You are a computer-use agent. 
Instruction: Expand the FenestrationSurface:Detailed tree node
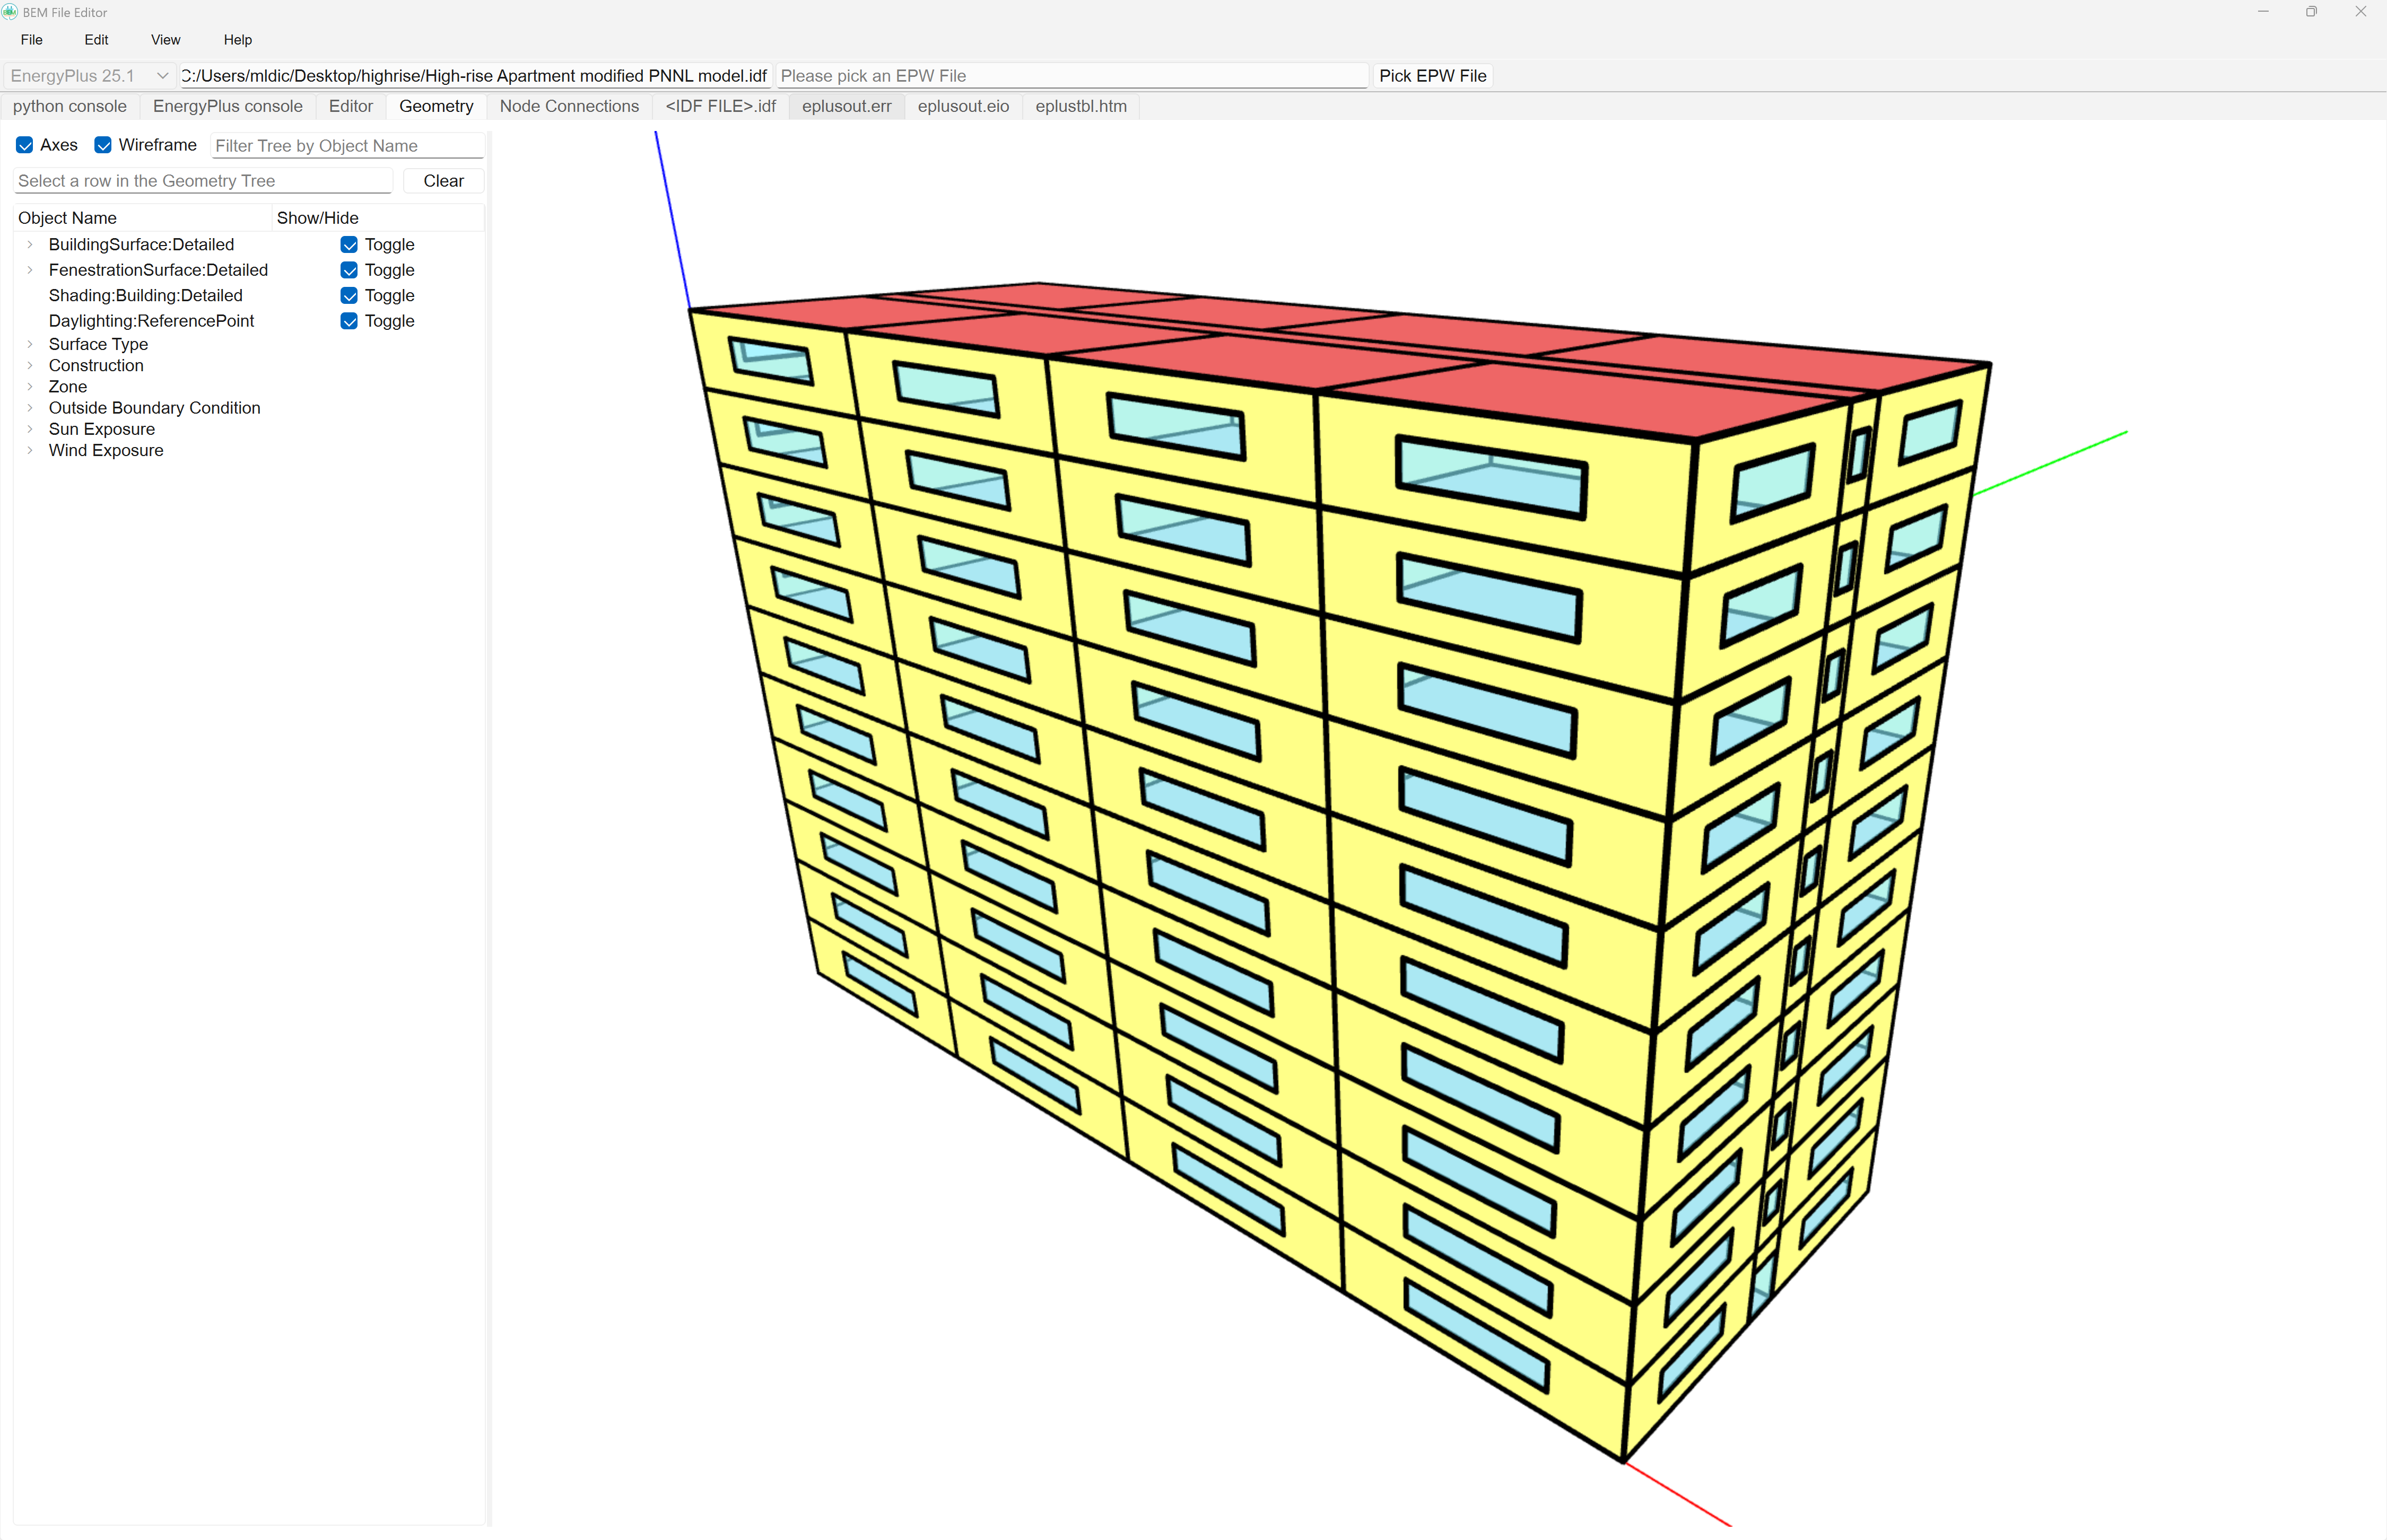30,270
